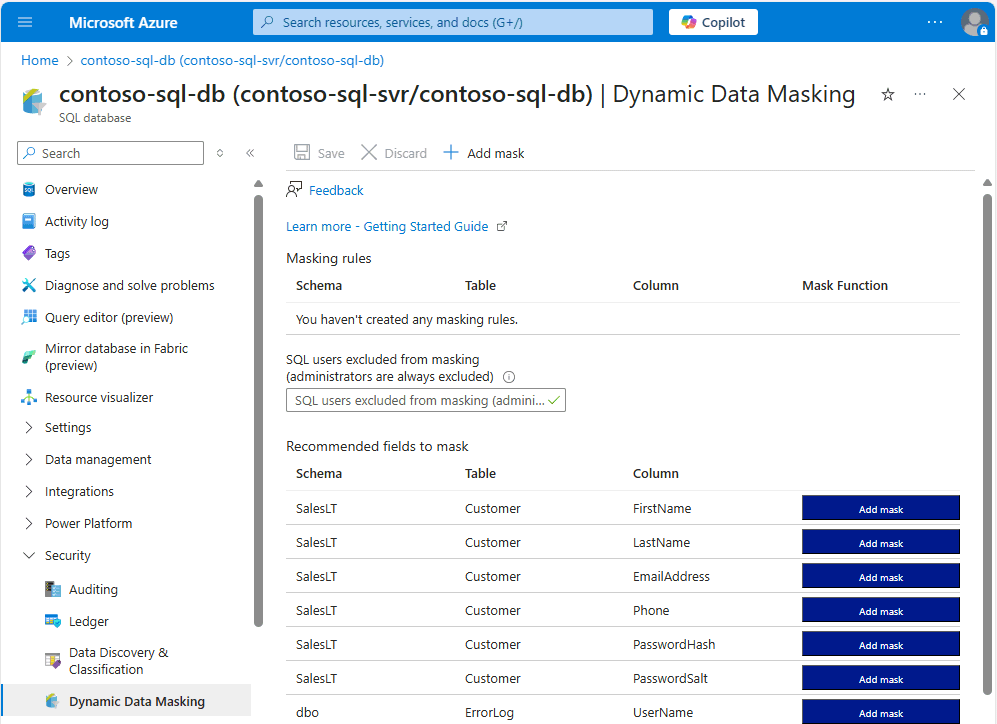Open the Auditing menu item
Screen dimensions: 997x724
click(93, 589)
